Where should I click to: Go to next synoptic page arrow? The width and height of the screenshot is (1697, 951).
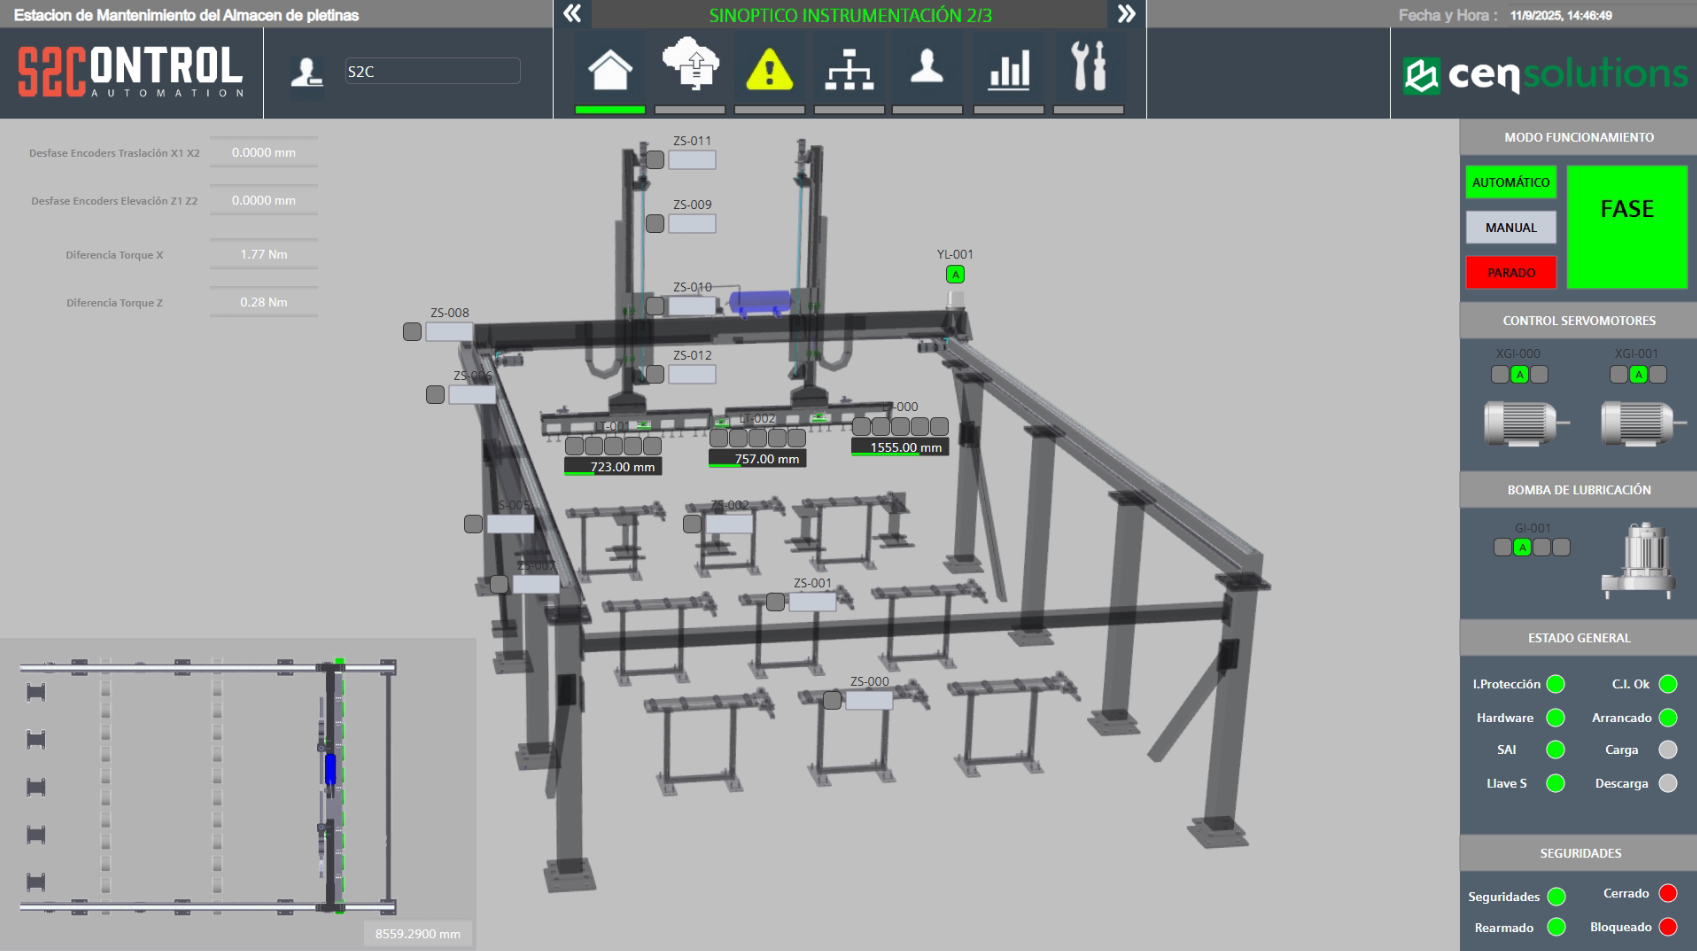click(1126, 14)
